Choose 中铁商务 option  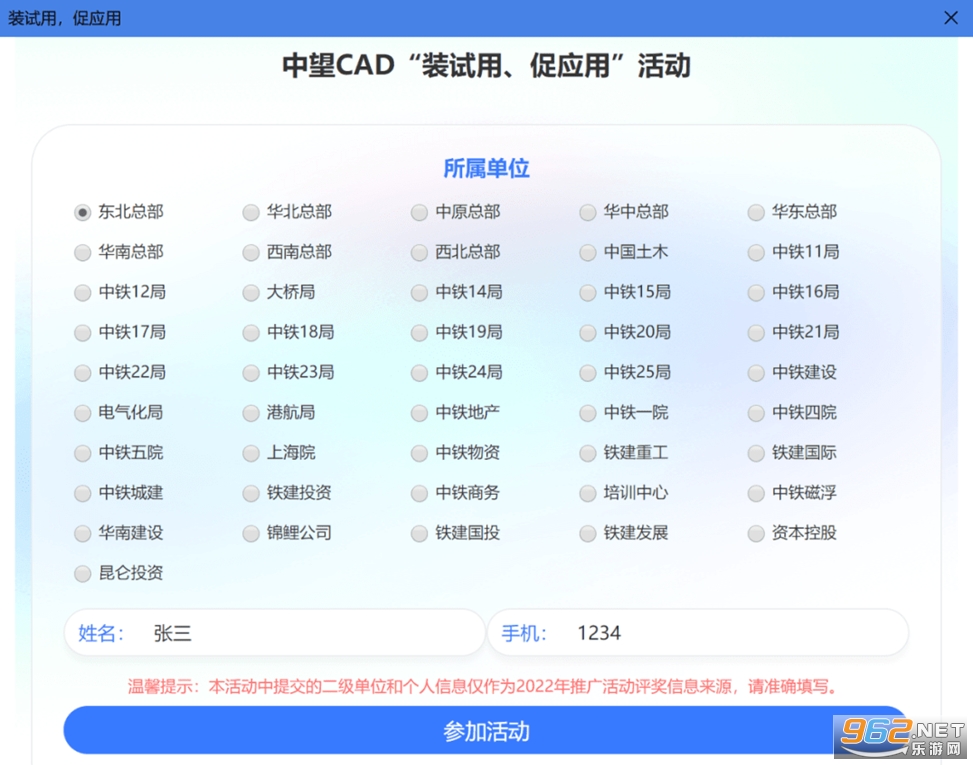point(419,493)
